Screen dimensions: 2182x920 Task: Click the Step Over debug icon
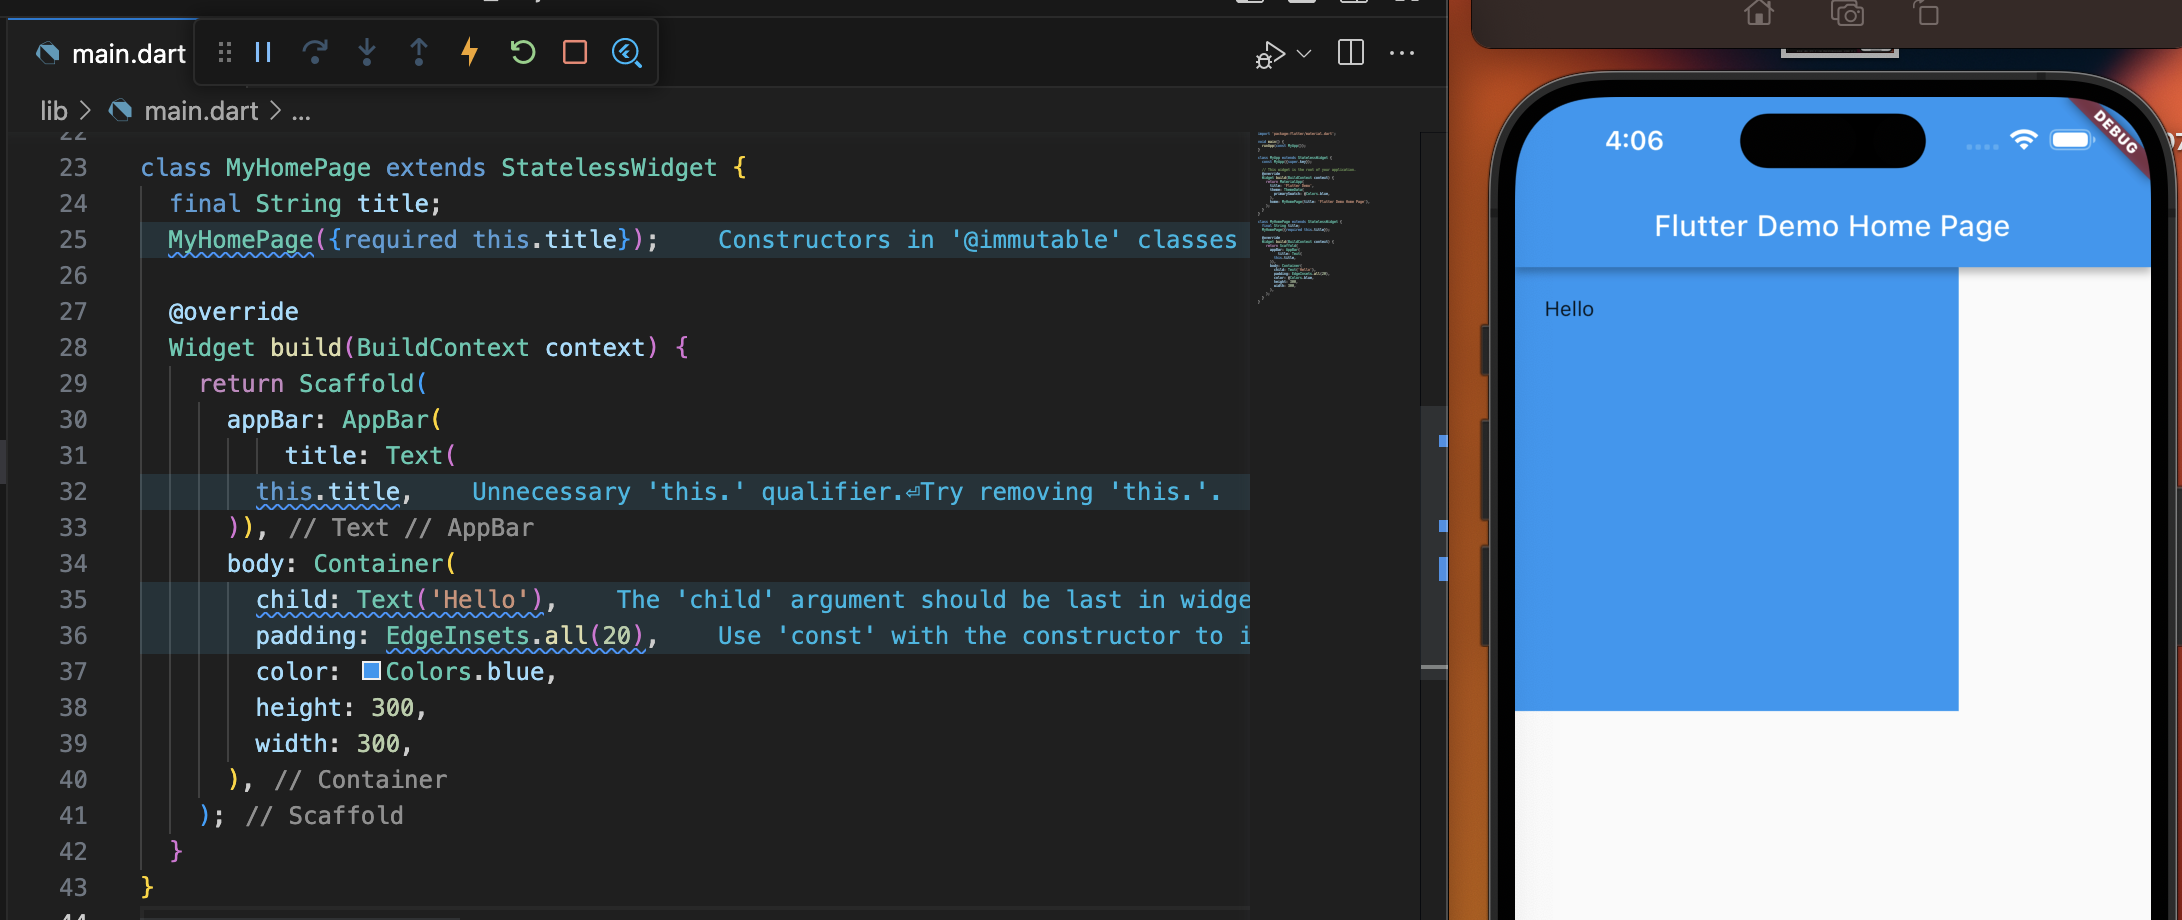[315, 52]
